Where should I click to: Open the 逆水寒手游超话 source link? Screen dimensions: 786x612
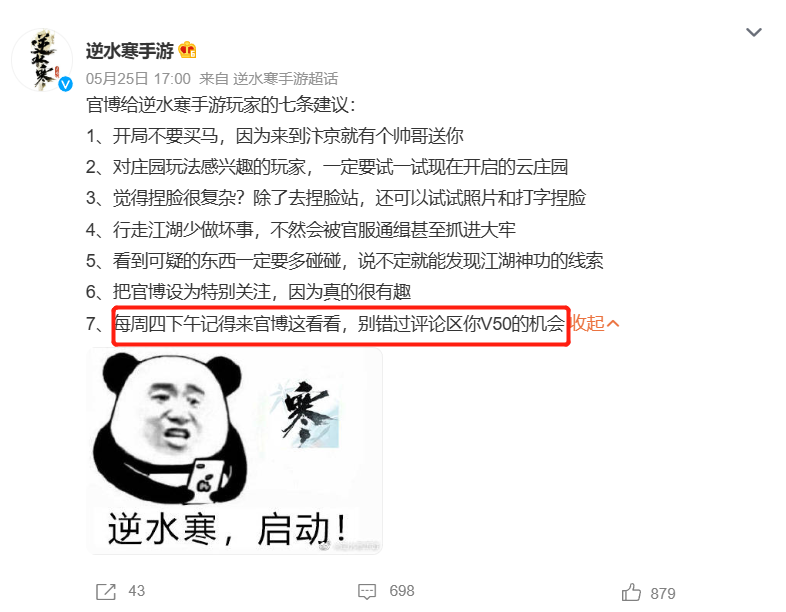(x=285, y=79)
